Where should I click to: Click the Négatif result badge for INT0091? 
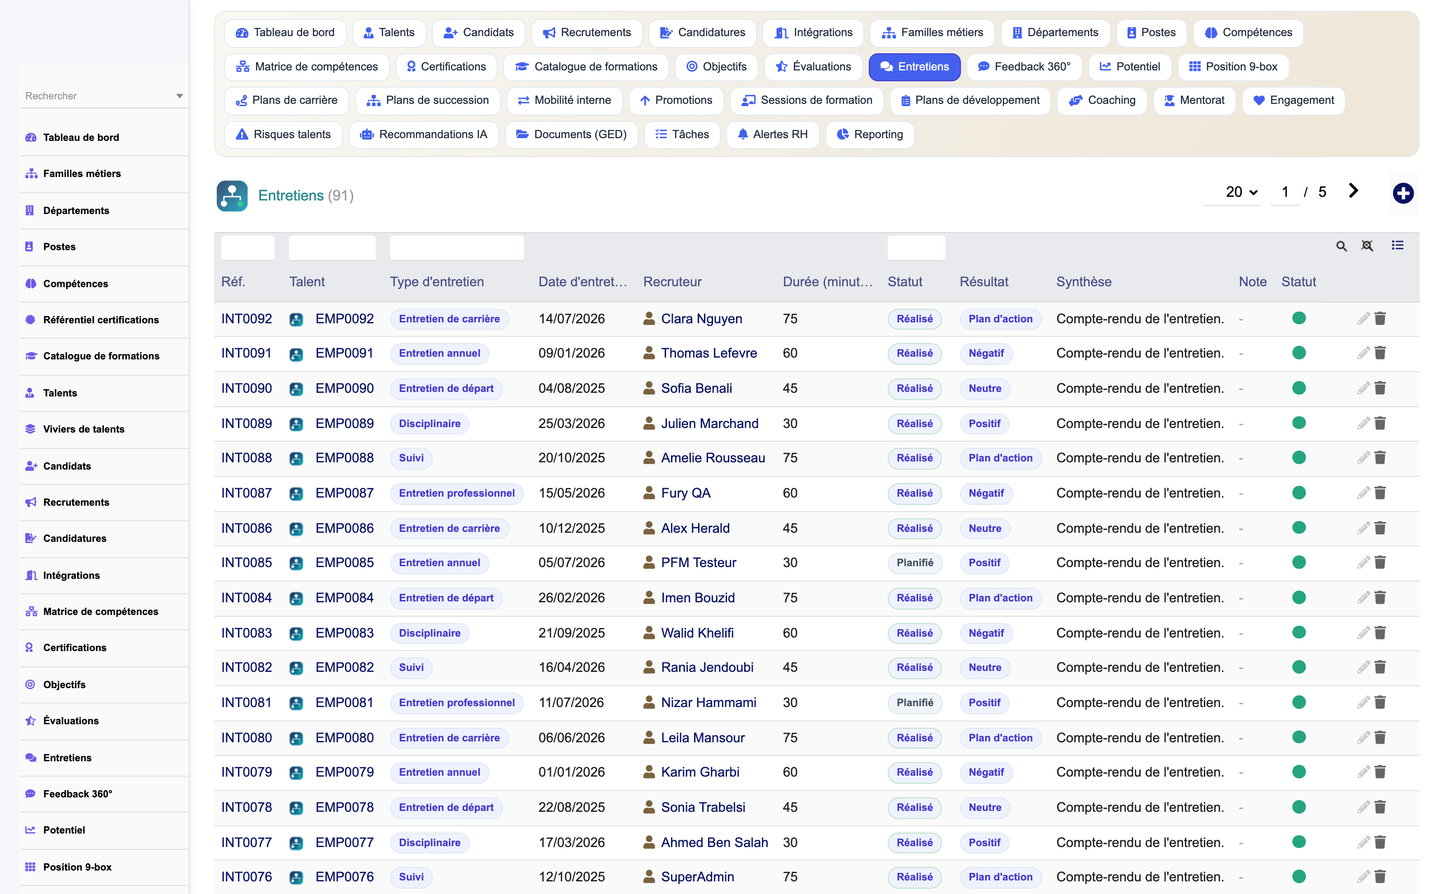point(986,353)
